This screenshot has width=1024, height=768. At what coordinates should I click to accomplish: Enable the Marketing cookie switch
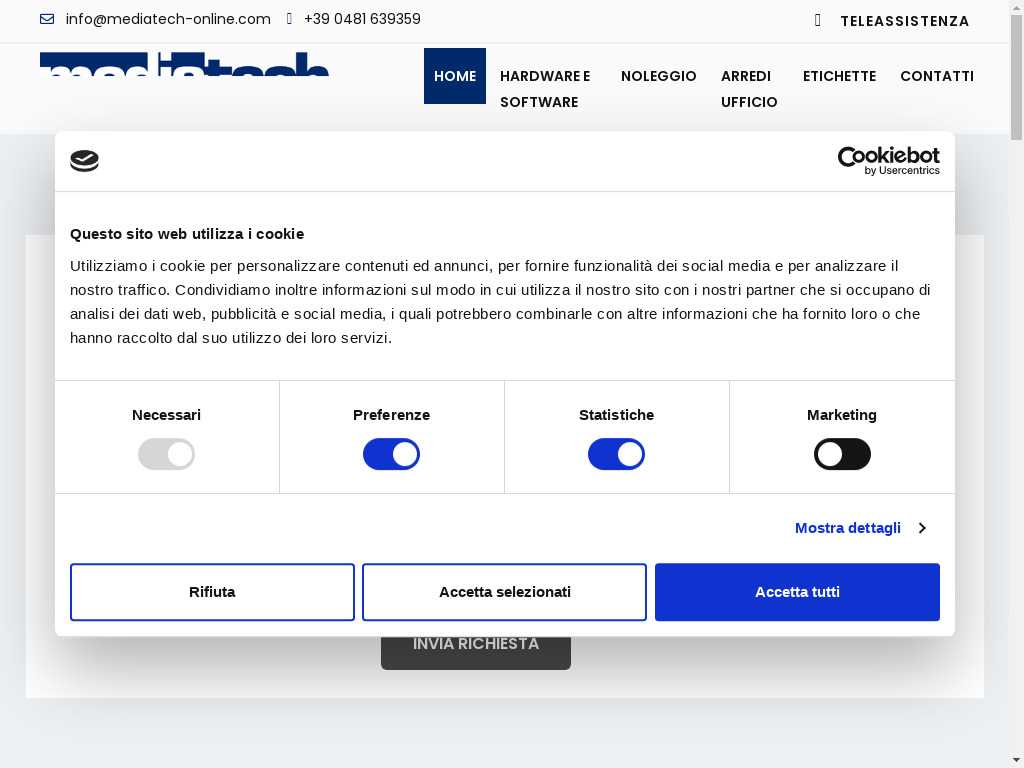(x=842, y=455)
